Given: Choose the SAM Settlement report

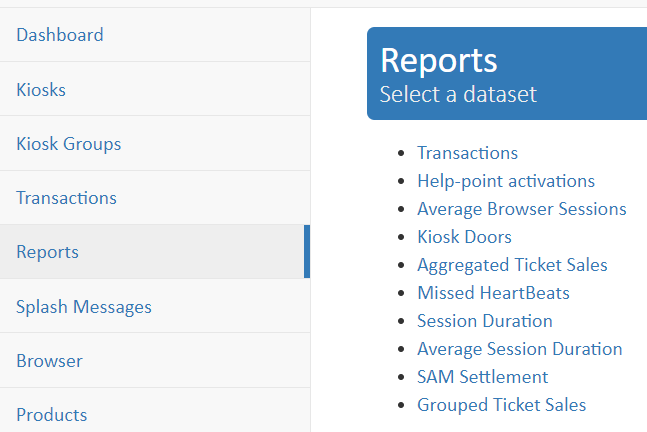Looking at the screenshot, I should click(x=482, y=377).
